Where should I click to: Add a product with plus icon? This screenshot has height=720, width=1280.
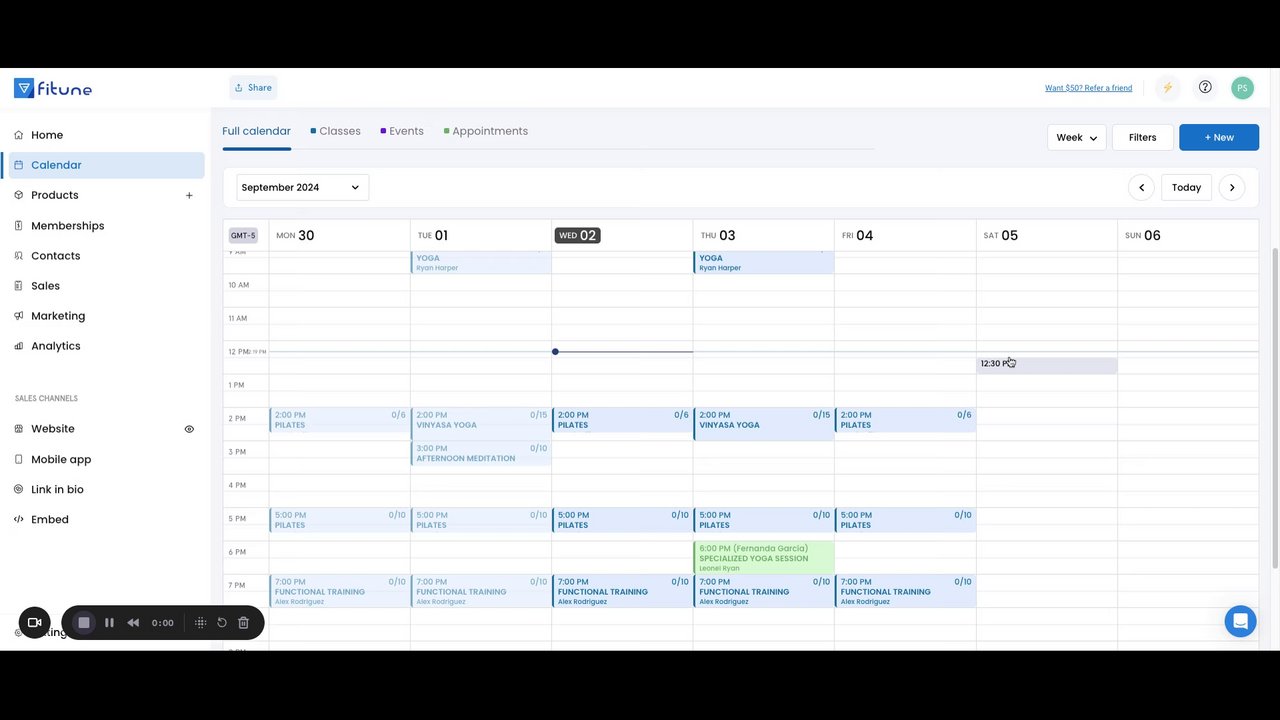tap(189, 195)
